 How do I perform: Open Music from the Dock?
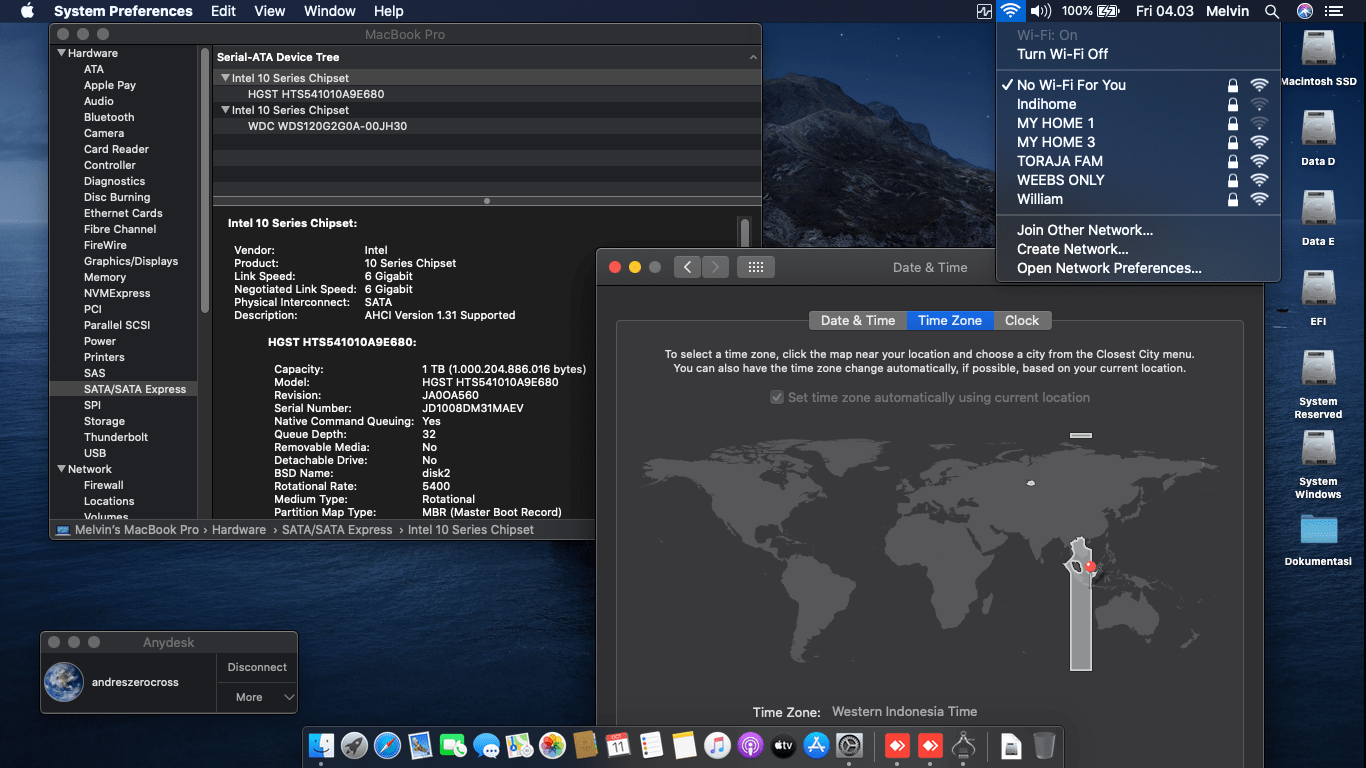(717, 745)
